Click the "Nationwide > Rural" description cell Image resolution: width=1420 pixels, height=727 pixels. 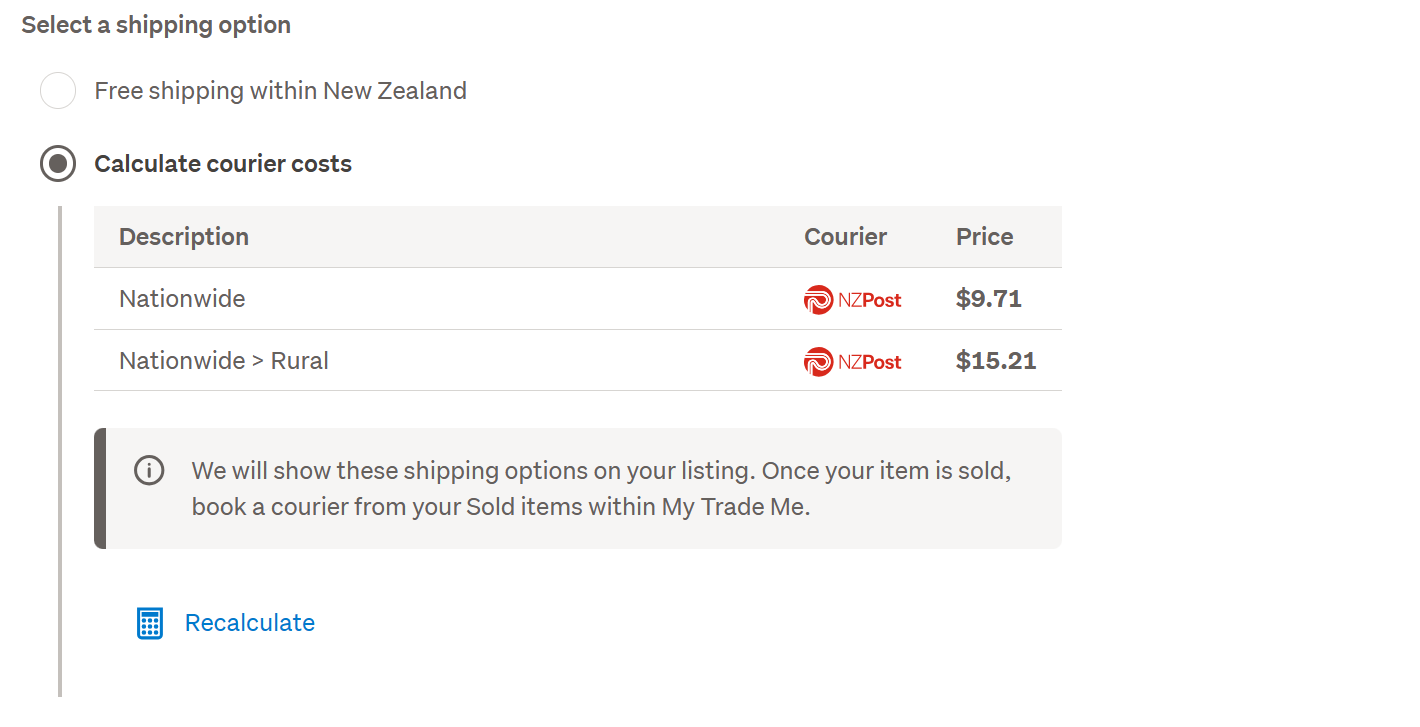point(224,361)
